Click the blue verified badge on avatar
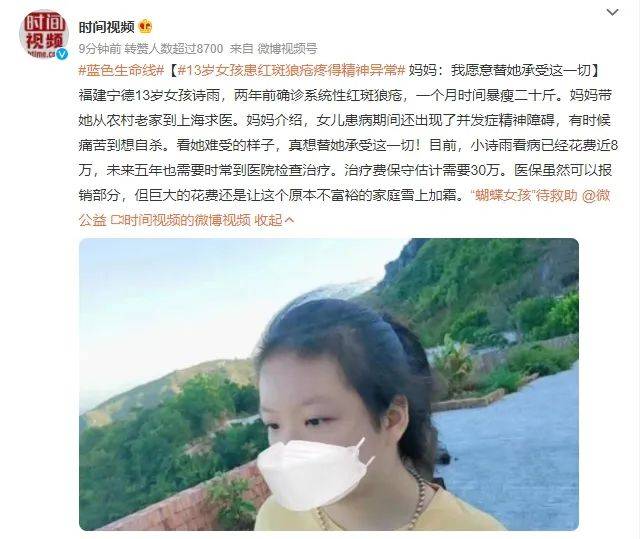 tap(62, 53)
